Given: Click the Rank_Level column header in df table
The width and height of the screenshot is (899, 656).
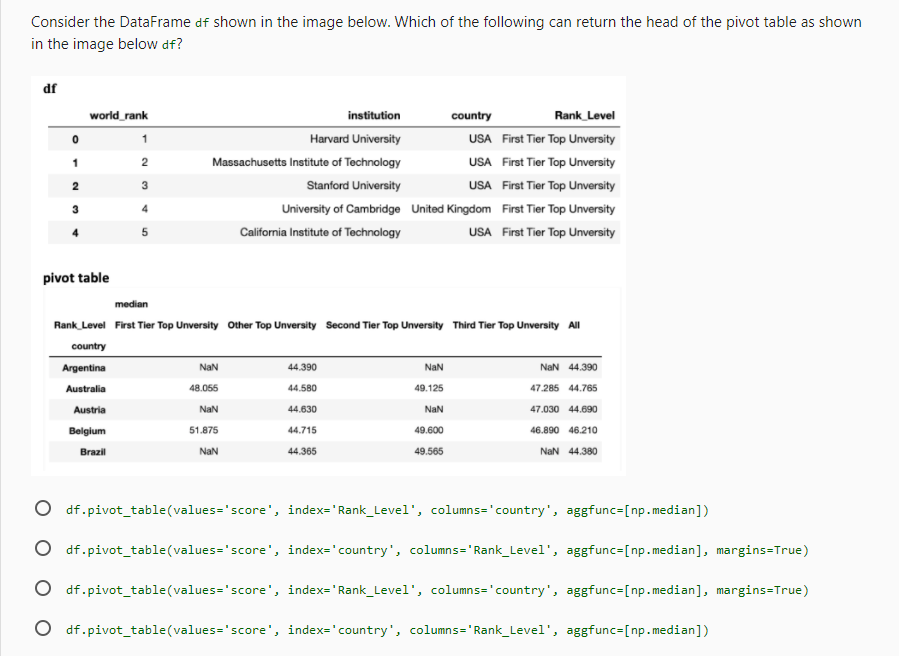Looking at the screenshot, I should pyautogui.click(x=584, y=115).
